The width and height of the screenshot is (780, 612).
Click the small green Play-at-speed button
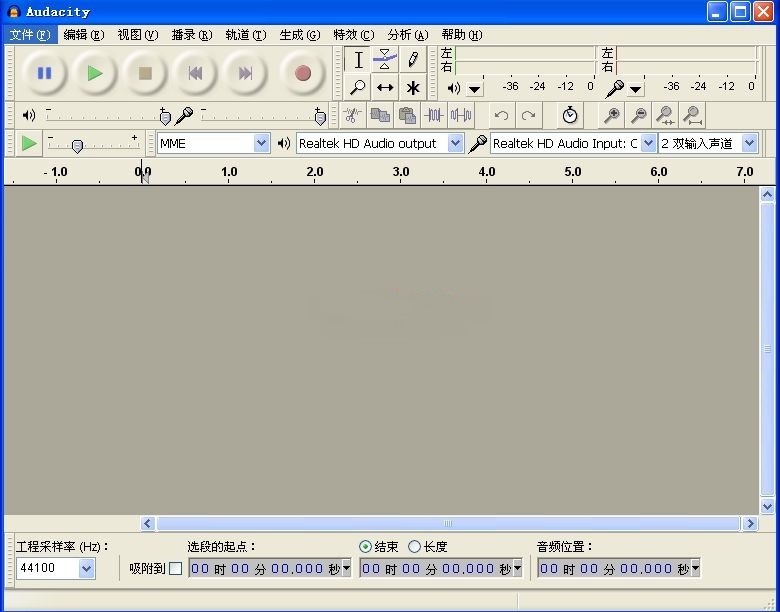point(29,143)
